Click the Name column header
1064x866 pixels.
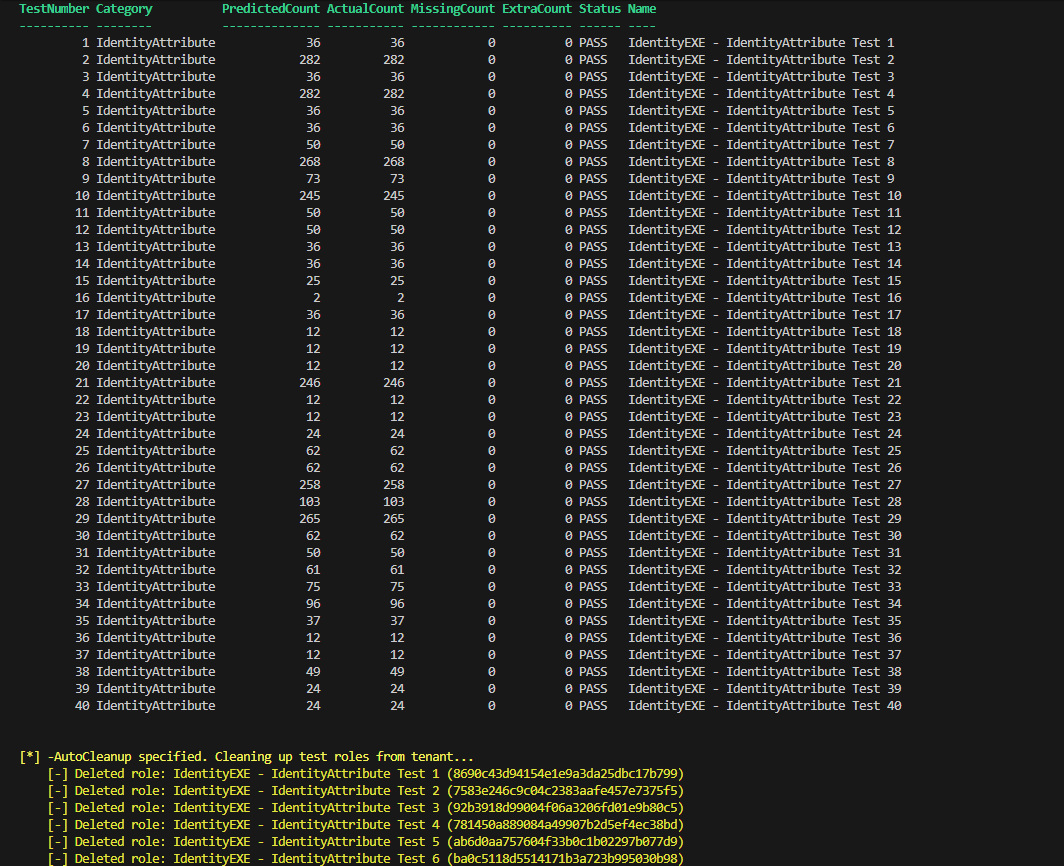coord(642,9)
